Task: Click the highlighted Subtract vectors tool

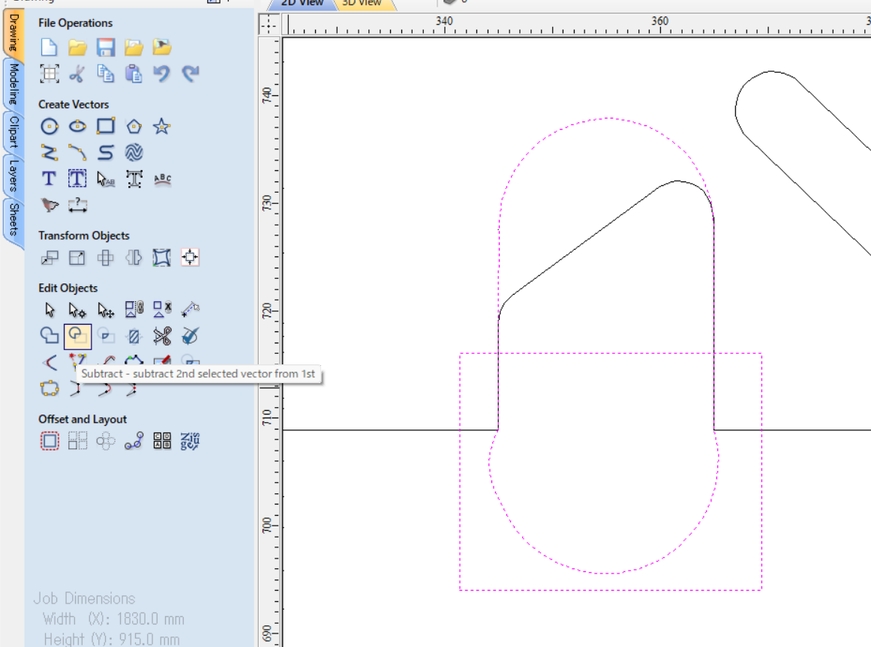Action: point(77,336)
